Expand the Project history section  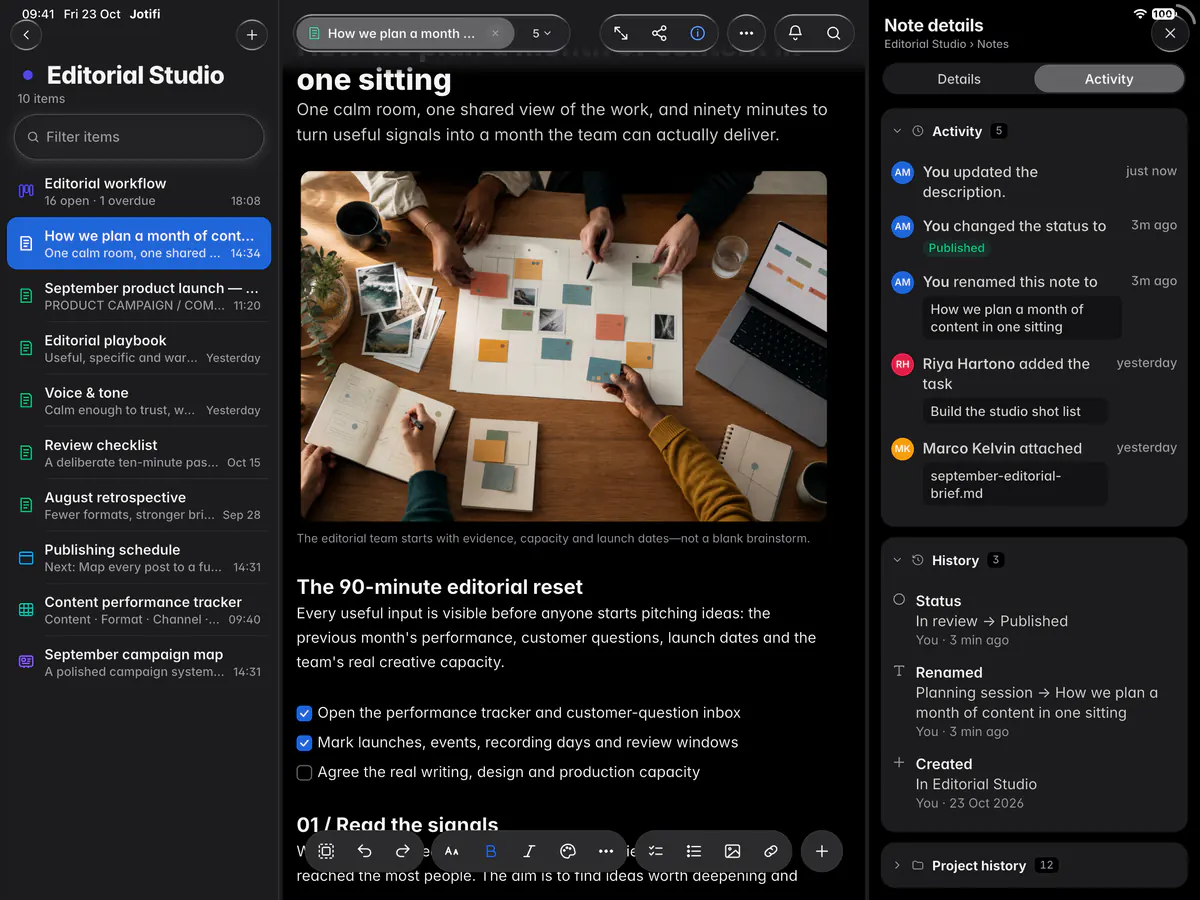pos(897,865)
